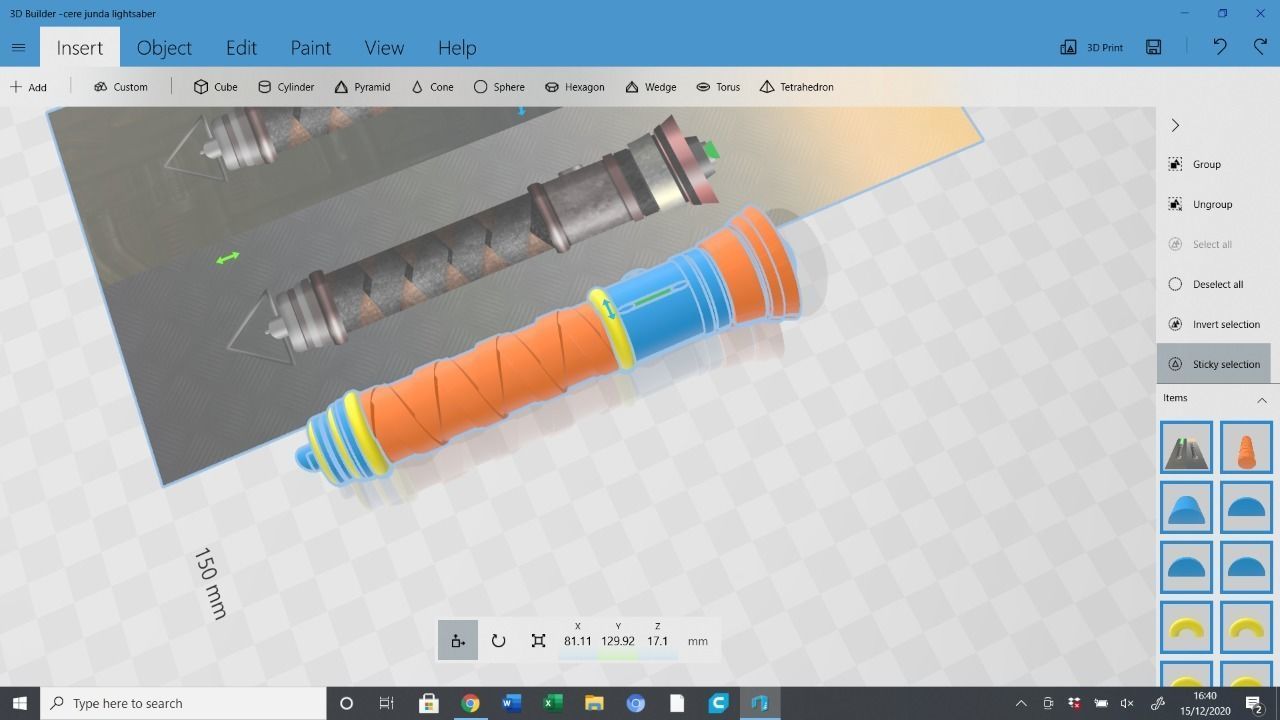1280x720 pixels.
Task: Open the Help tab
Action: [x=457, y=47]
